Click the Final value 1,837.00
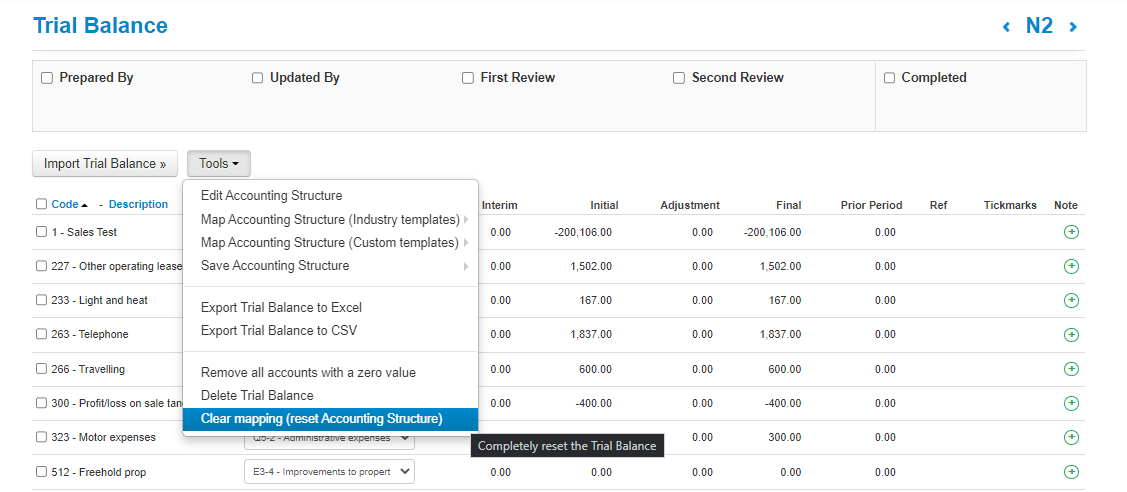Viewport: 1127px width, 492px height. coord(780,335)
